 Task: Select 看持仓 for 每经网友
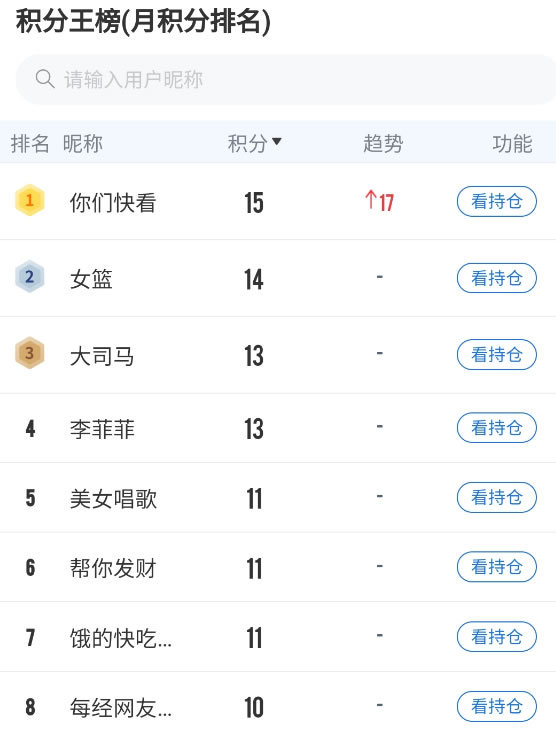497,706
